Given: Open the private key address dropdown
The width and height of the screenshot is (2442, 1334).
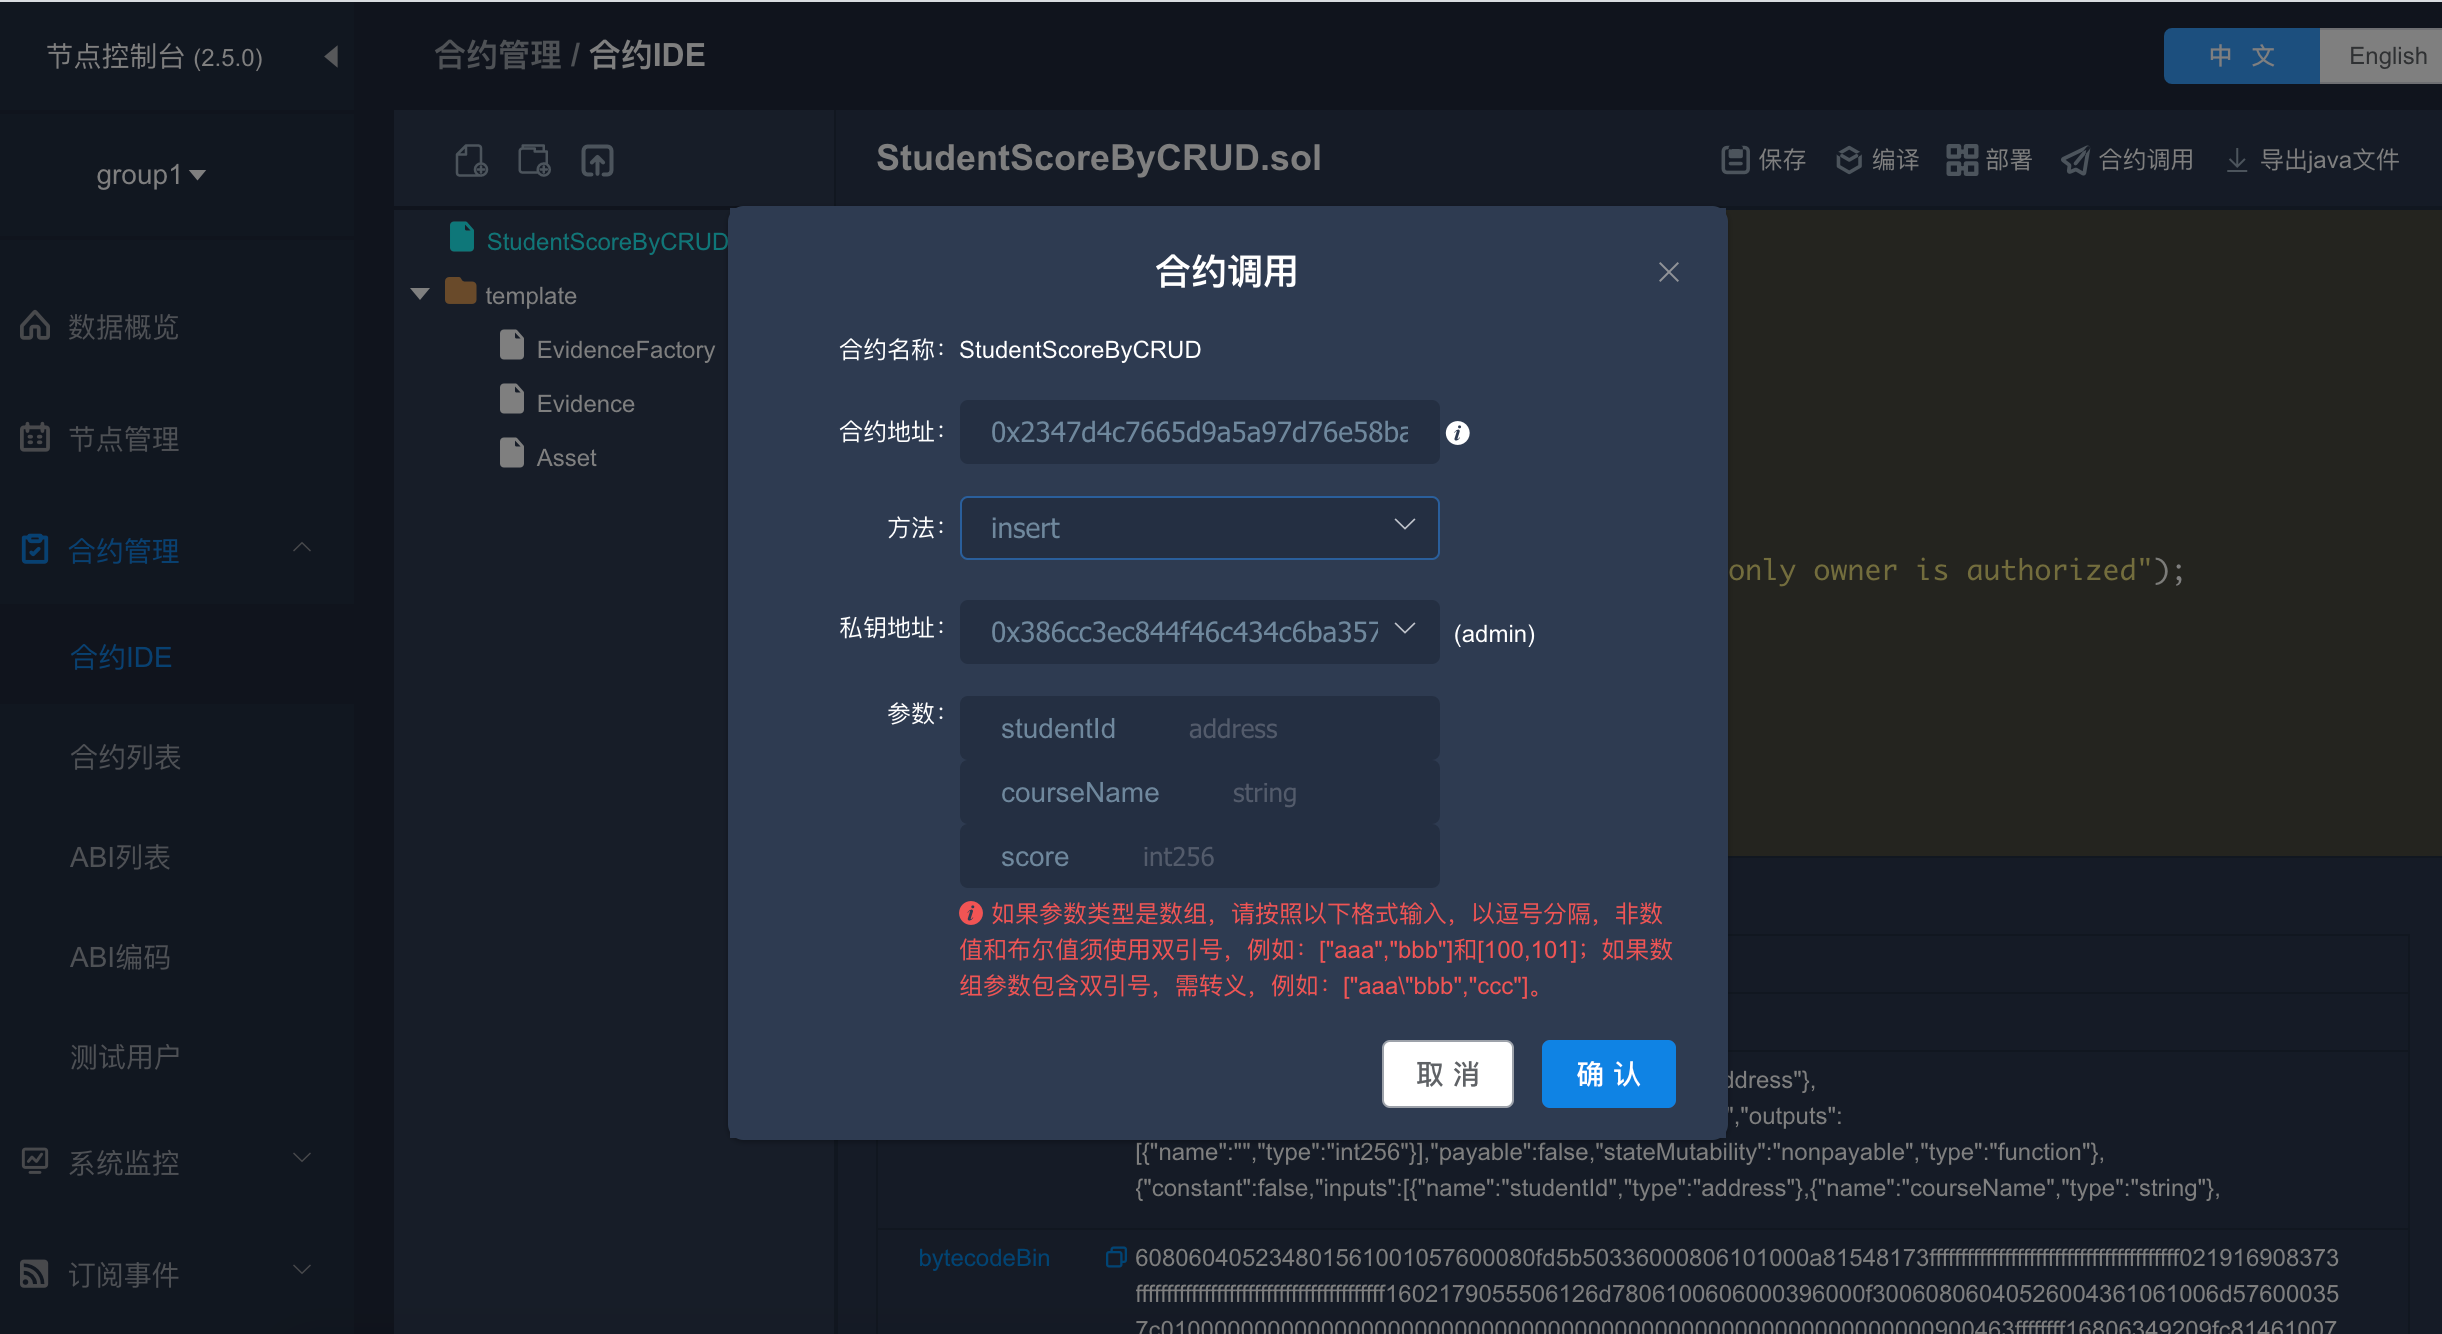Looking at the screenshot, I should click(1199, 632).
